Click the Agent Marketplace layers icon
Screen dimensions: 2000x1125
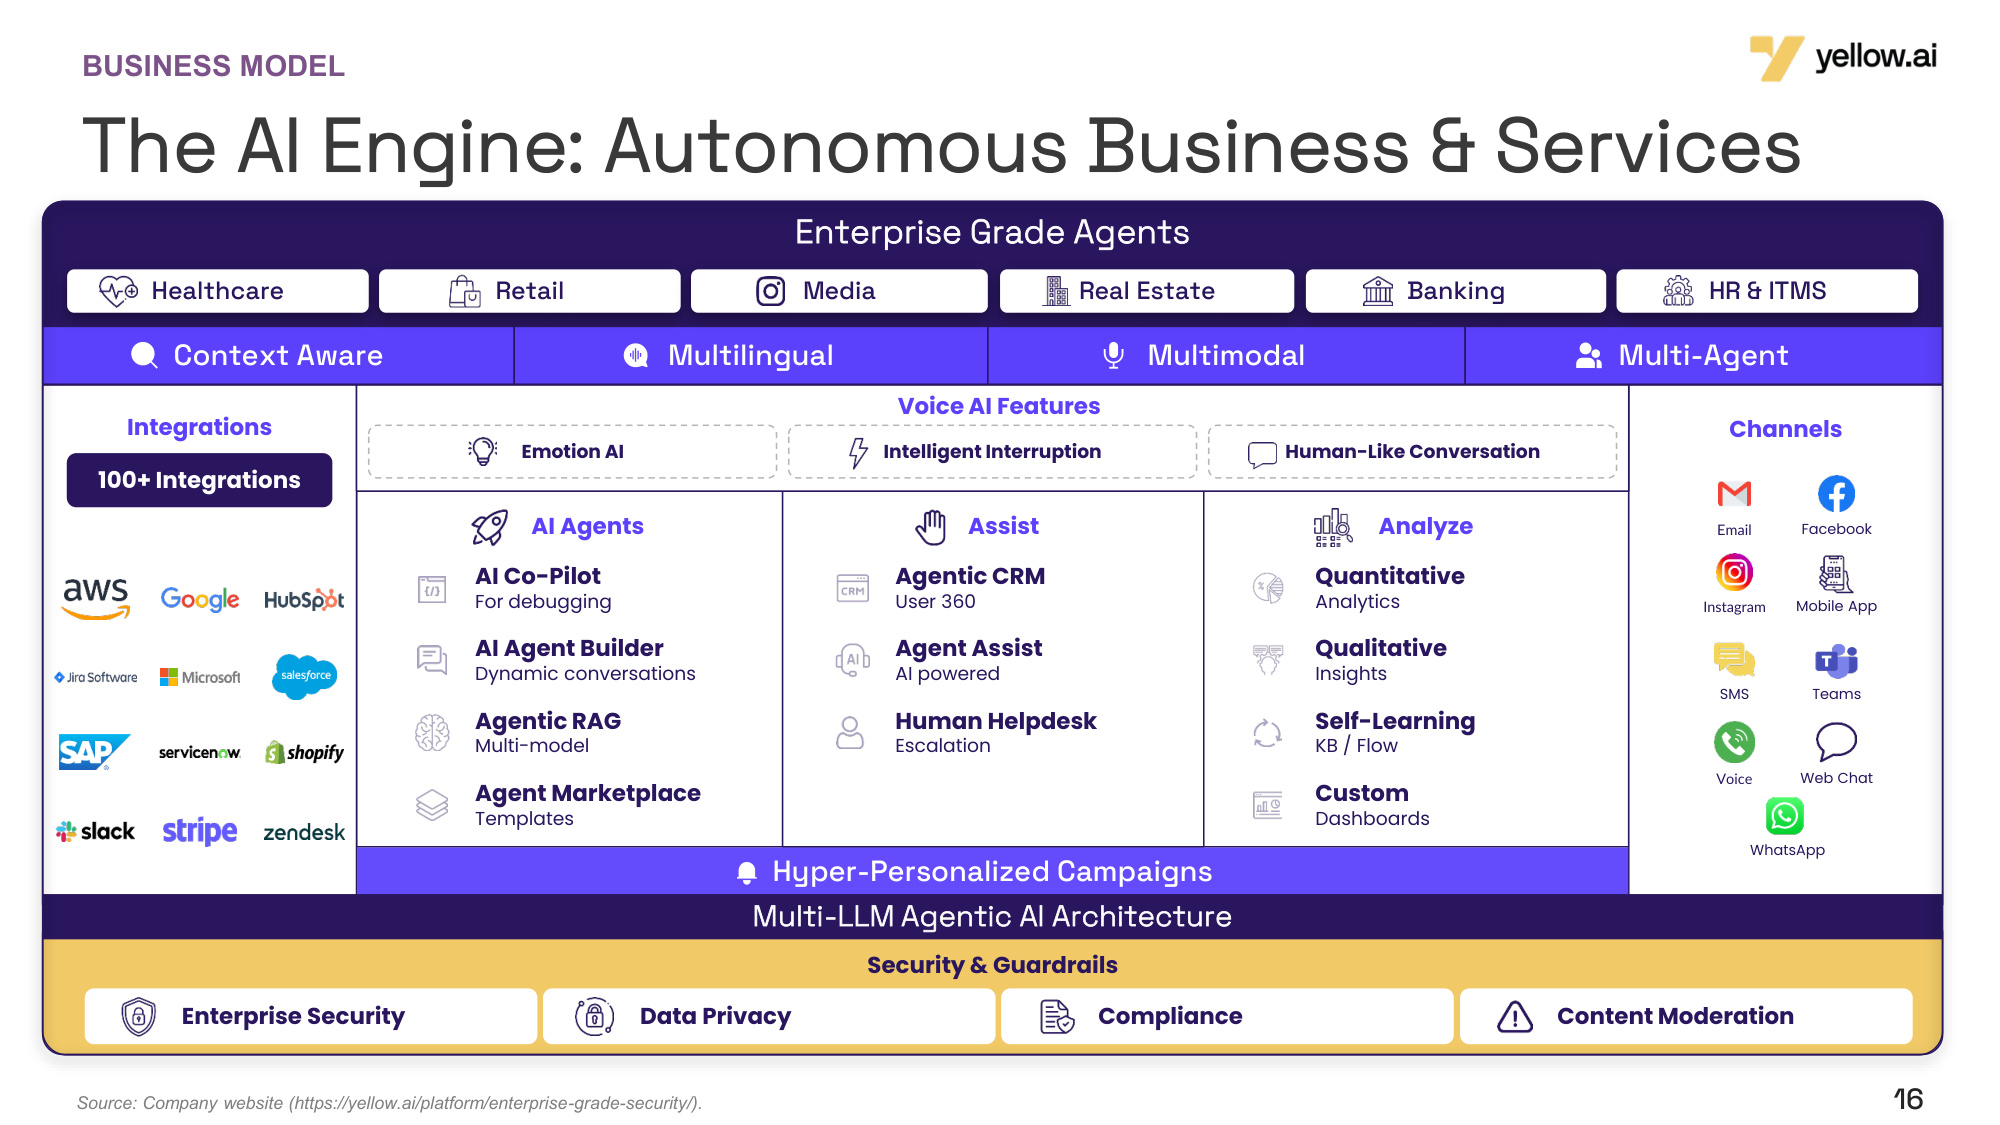pyautogui.click(x=432, y=805)
